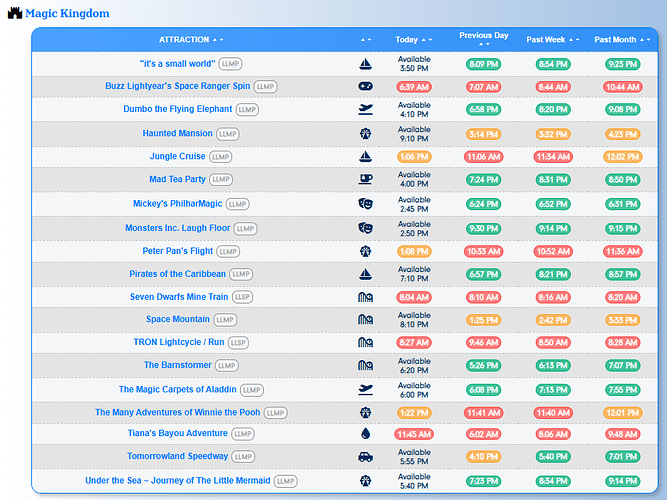Viewport: 667px width, 500px height.
Task: Click the theater masks icon for Mickey's PhilharMagic
Action: click(x=365, y=204)
